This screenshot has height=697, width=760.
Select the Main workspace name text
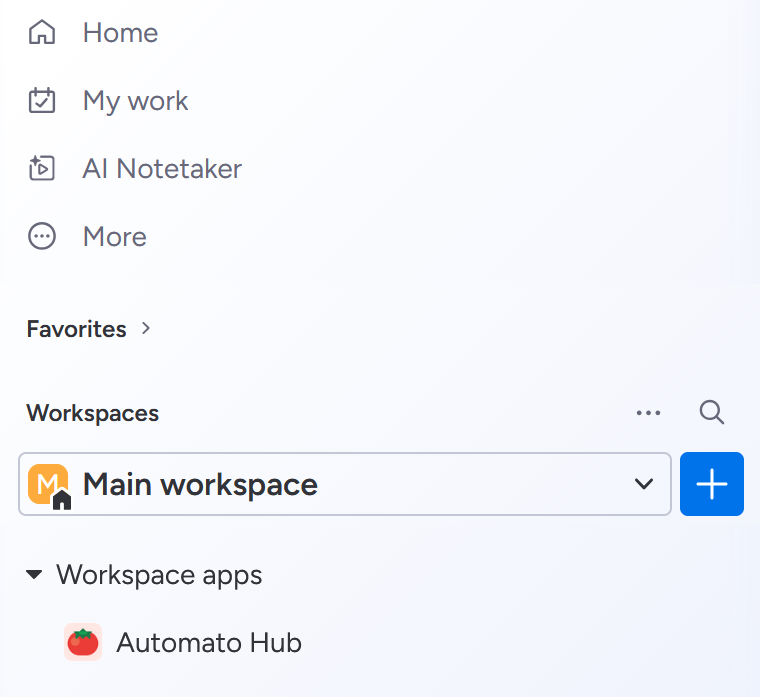[200, 485]
